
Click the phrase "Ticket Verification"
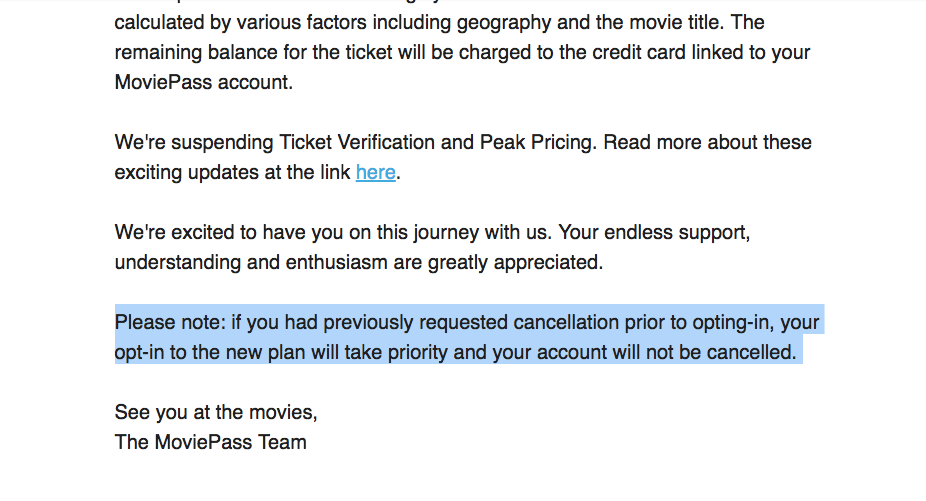pyautogui.click(x=359, y=142)
